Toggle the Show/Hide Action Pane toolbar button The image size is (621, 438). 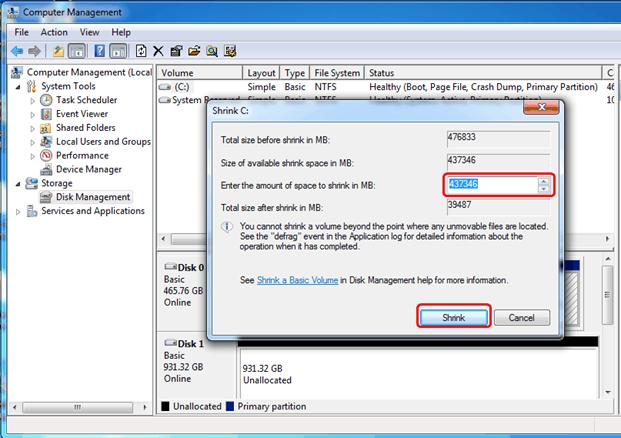(x=118, y=51)
